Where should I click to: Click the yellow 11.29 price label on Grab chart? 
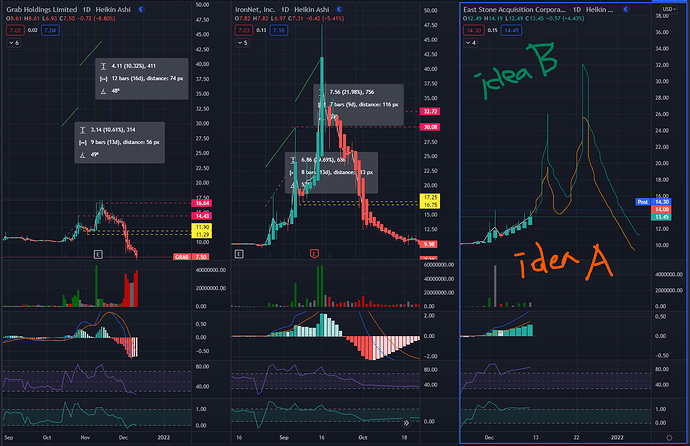202,234
